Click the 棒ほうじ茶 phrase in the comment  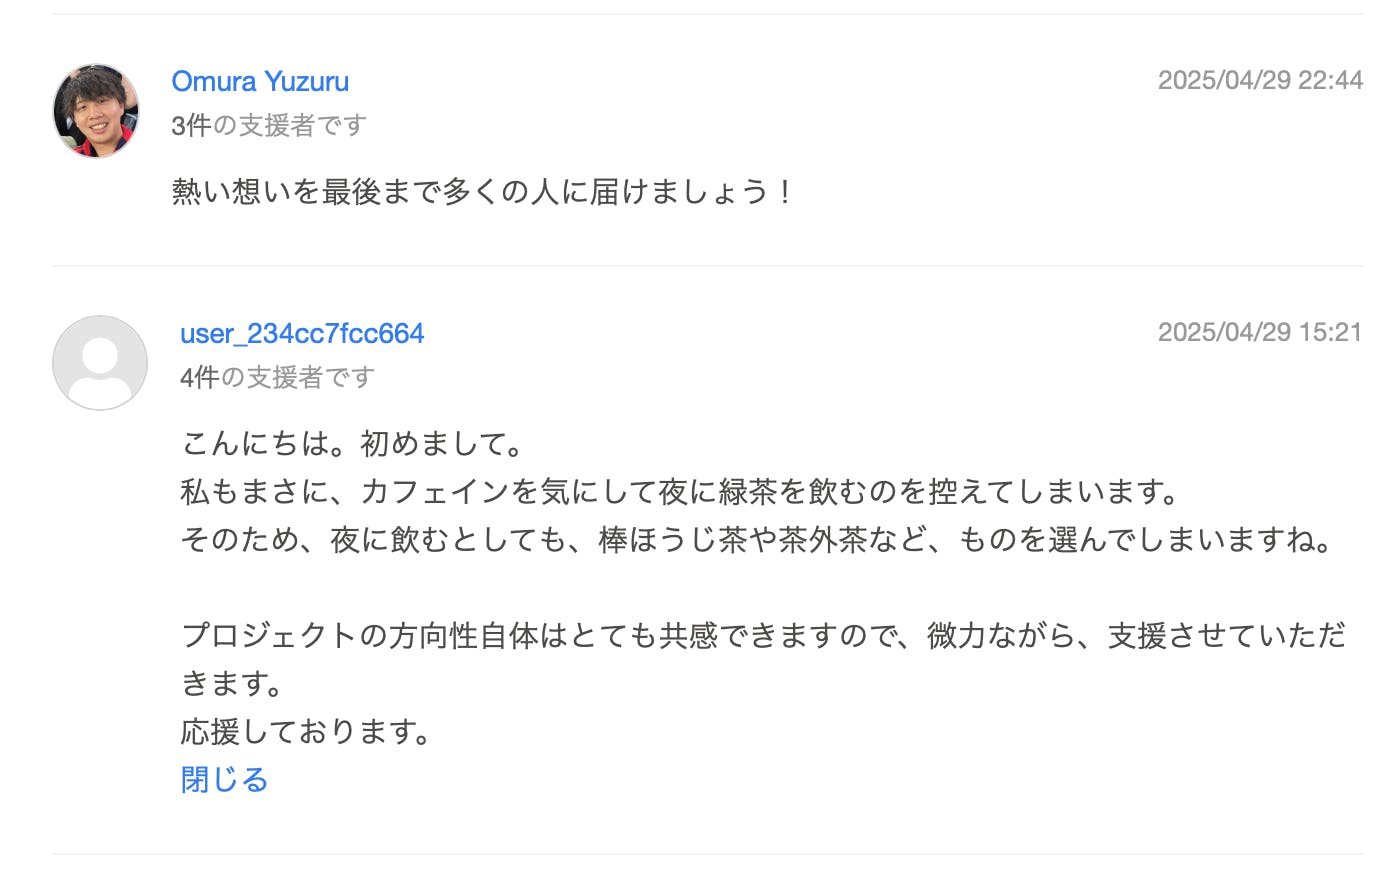(x=657, y=540)
